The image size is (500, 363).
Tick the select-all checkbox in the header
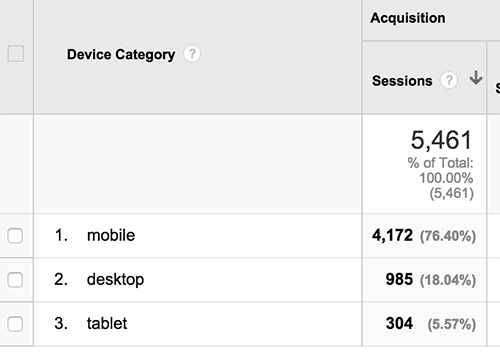click(x=16, y=54)
